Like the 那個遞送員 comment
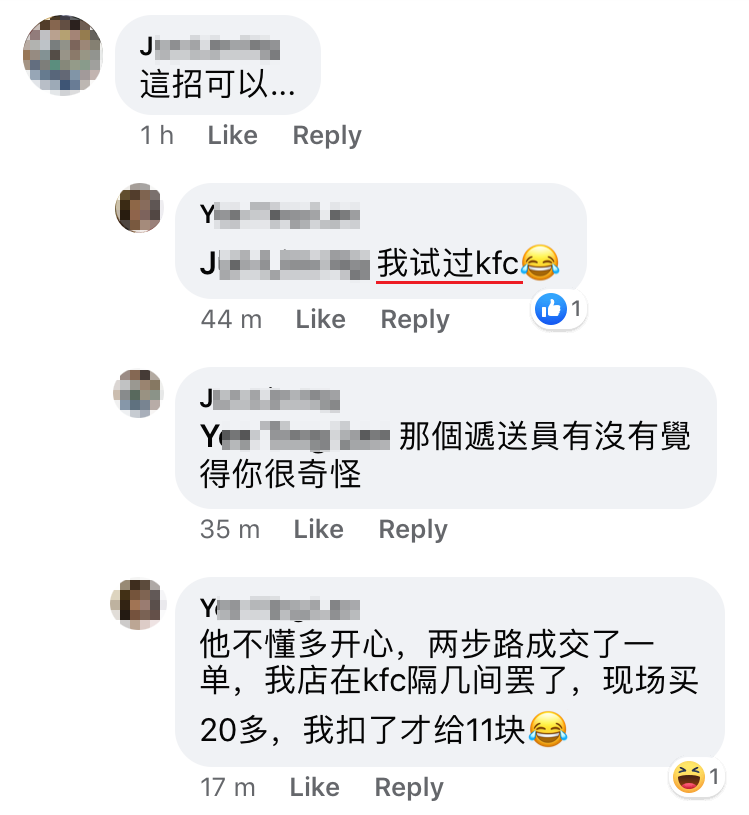 [319, 529]
